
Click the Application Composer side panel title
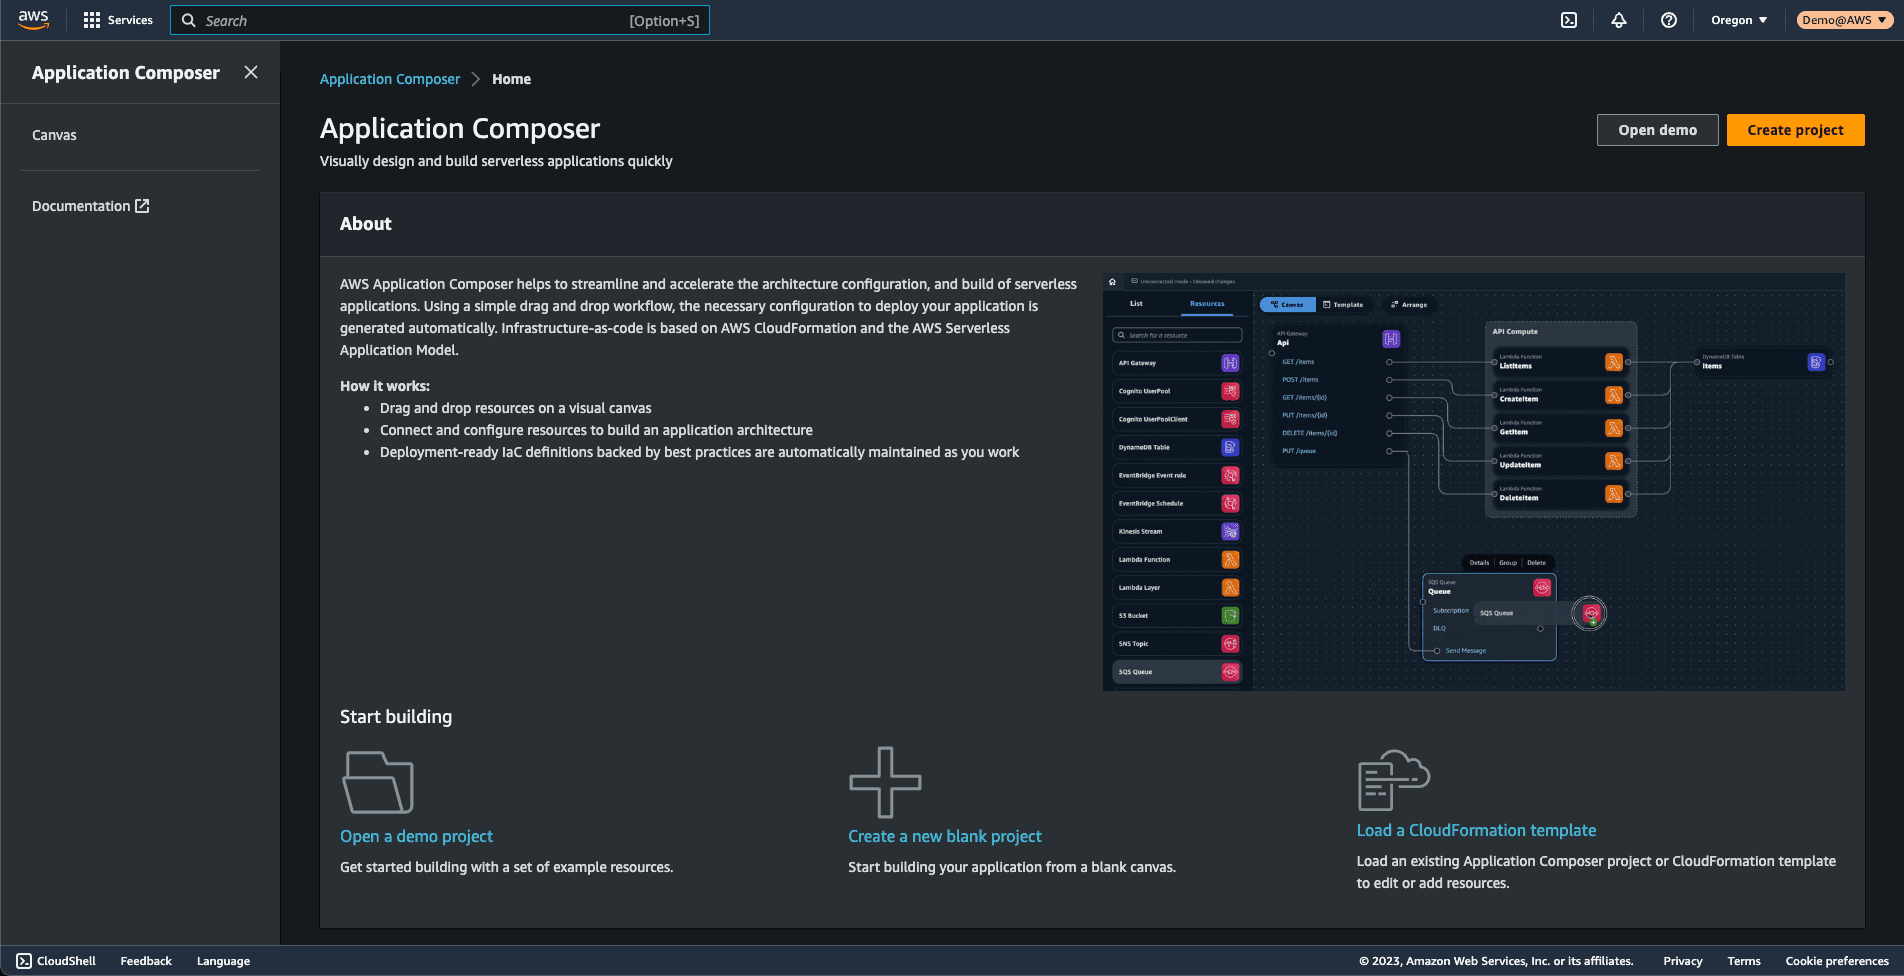coord(126,72)
